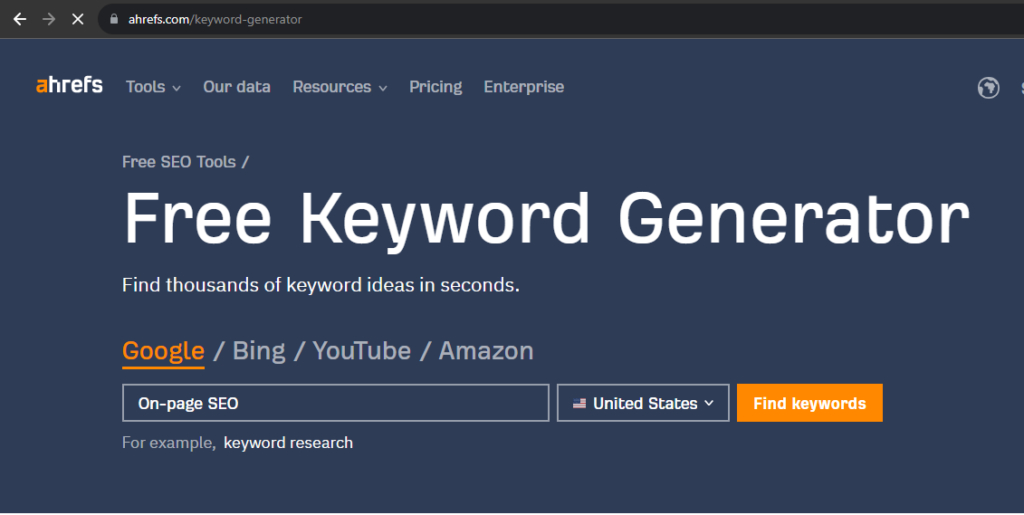Viewport: 1024px width, 515px height.
Task: Click the browser back arrow
Action: click(20, 19)
